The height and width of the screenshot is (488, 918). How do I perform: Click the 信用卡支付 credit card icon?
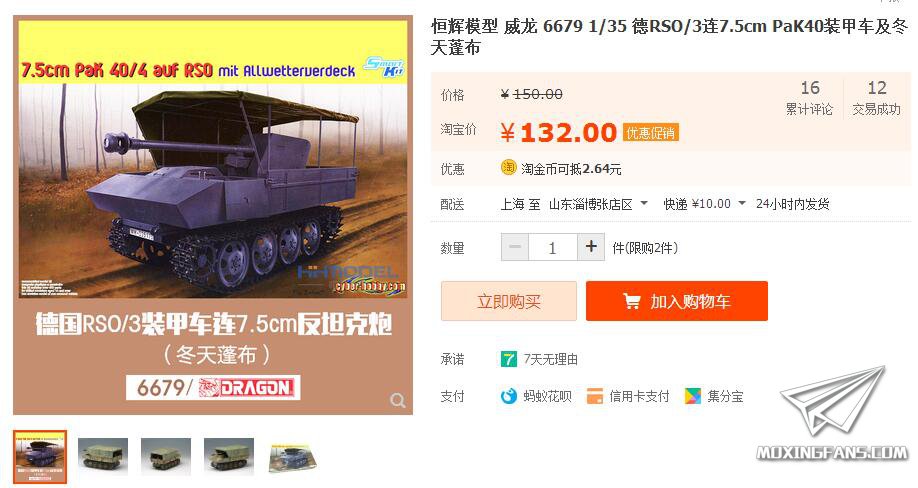click(x=595, y=396)
